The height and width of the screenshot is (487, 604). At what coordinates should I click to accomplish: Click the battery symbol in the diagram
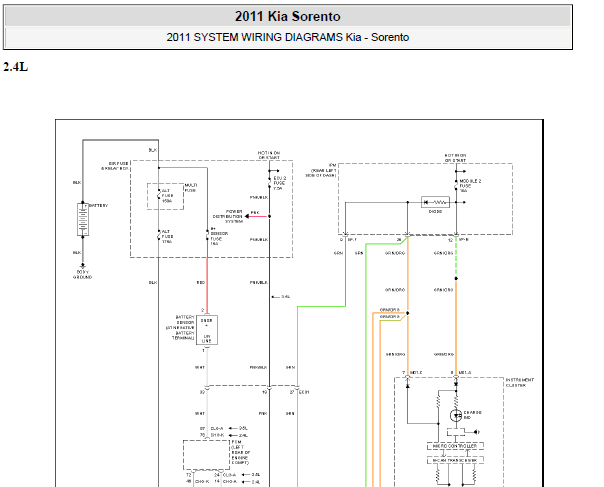(x=83, y=219)
